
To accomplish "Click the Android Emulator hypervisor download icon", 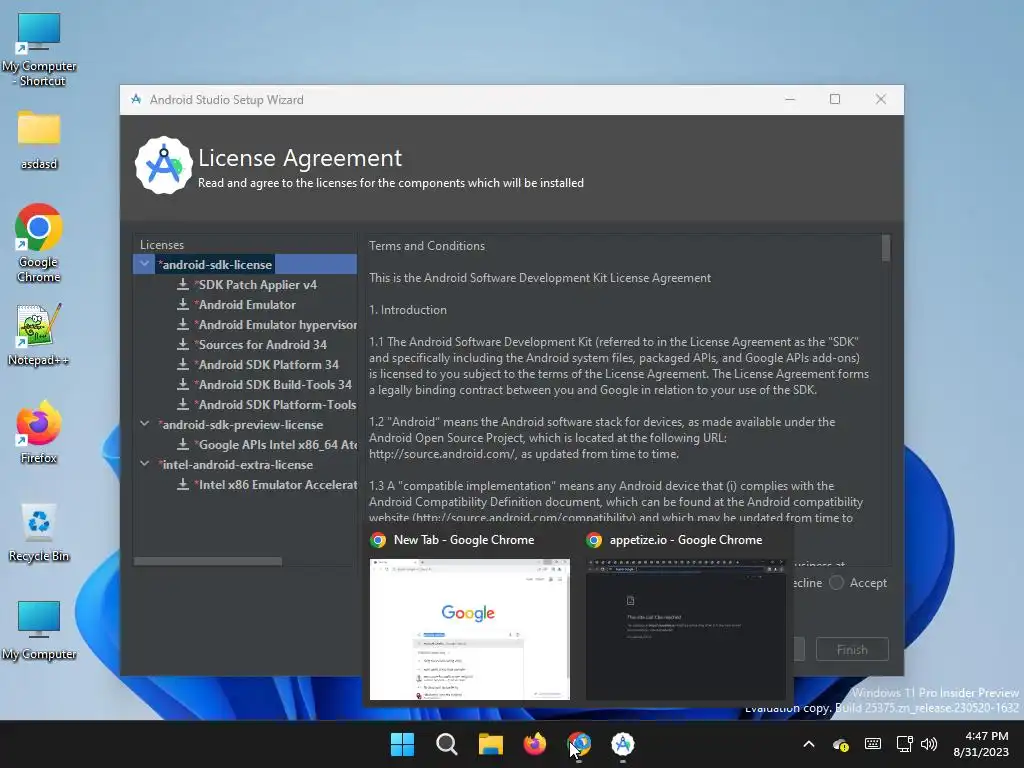I will (x=183, y=325).
